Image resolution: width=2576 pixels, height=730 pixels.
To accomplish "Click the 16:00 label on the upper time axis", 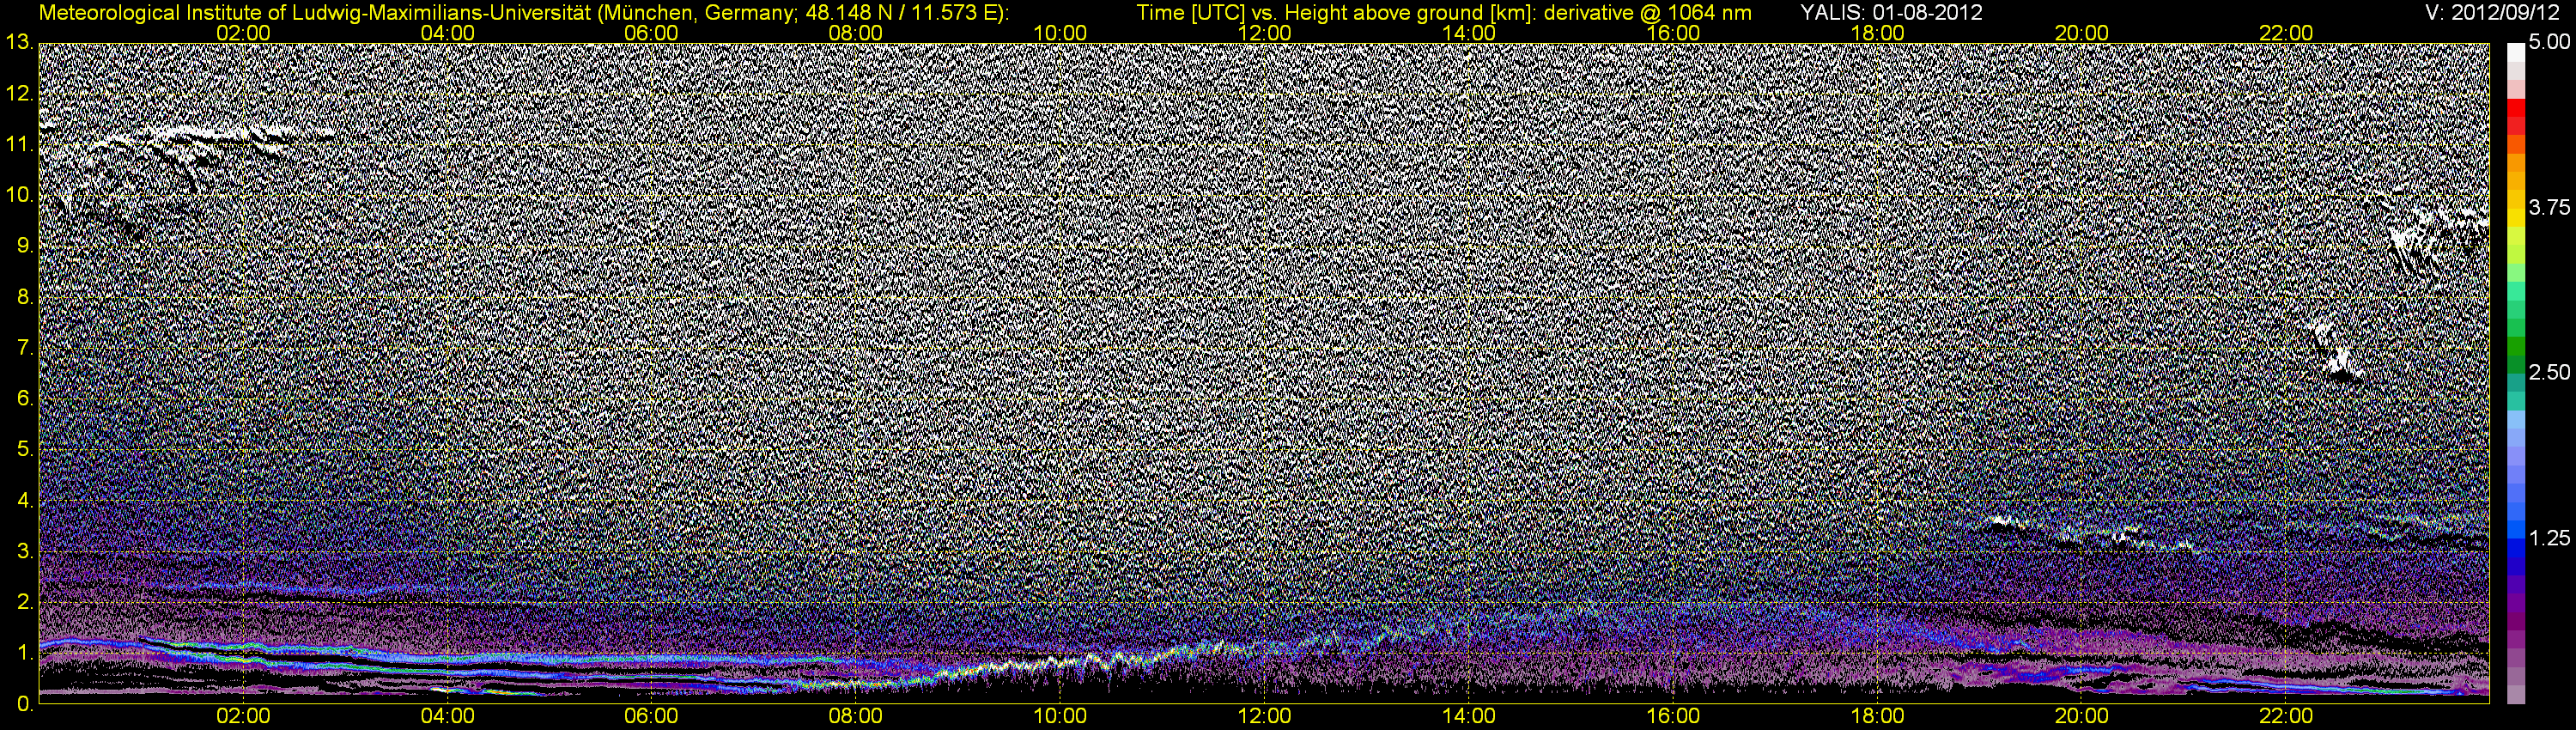I will [x=1673, y=33].
